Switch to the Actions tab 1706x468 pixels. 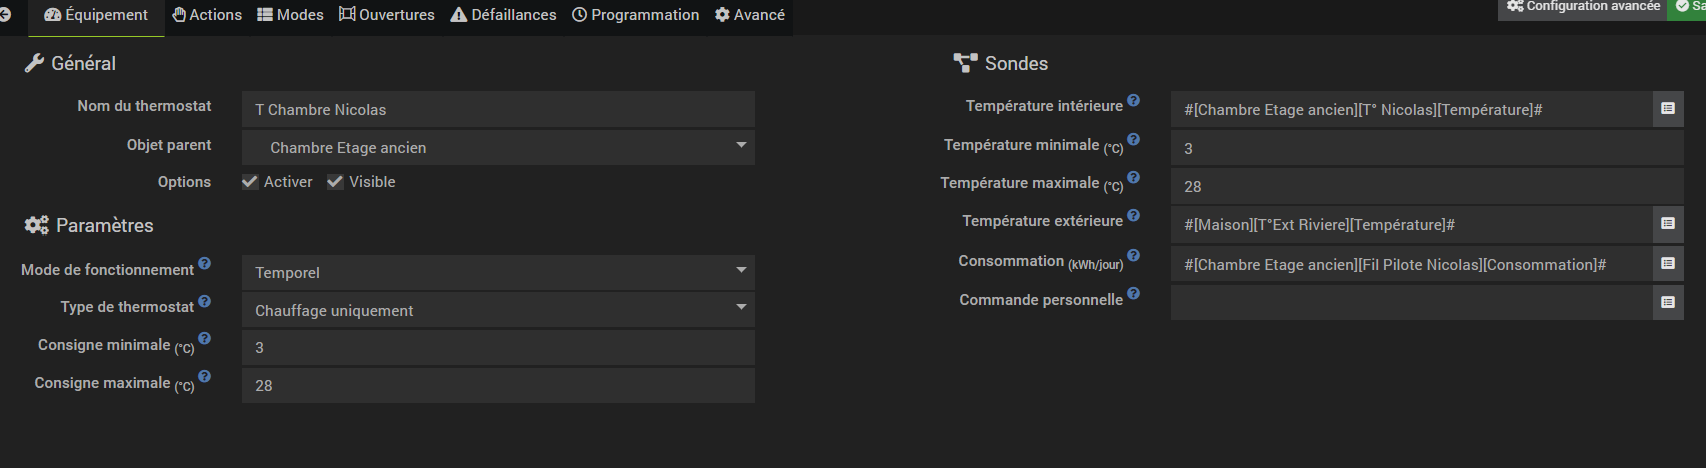point(207,15)
